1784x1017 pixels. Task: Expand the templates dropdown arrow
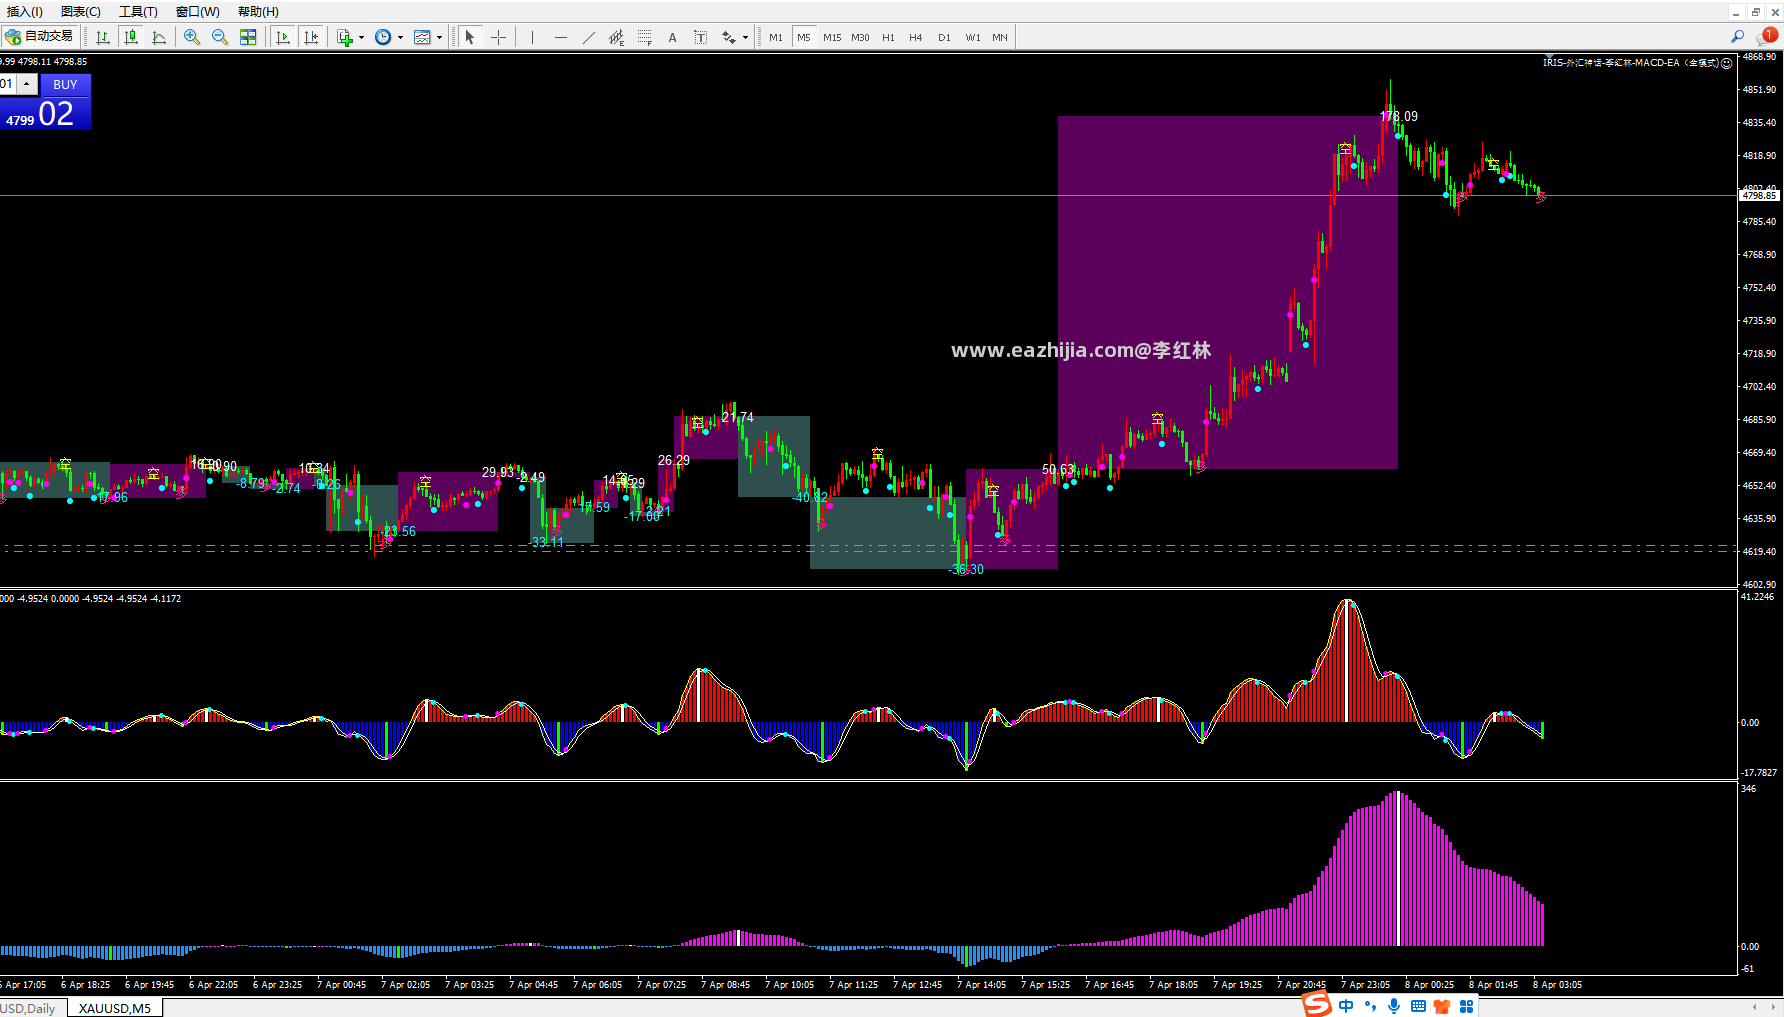tap(440, 37)
